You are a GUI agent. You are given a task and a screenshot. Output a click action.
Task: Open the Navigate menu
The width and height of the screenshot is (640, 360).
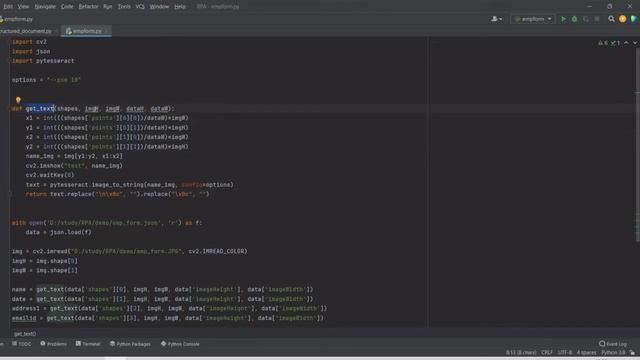tap(45, 7)
